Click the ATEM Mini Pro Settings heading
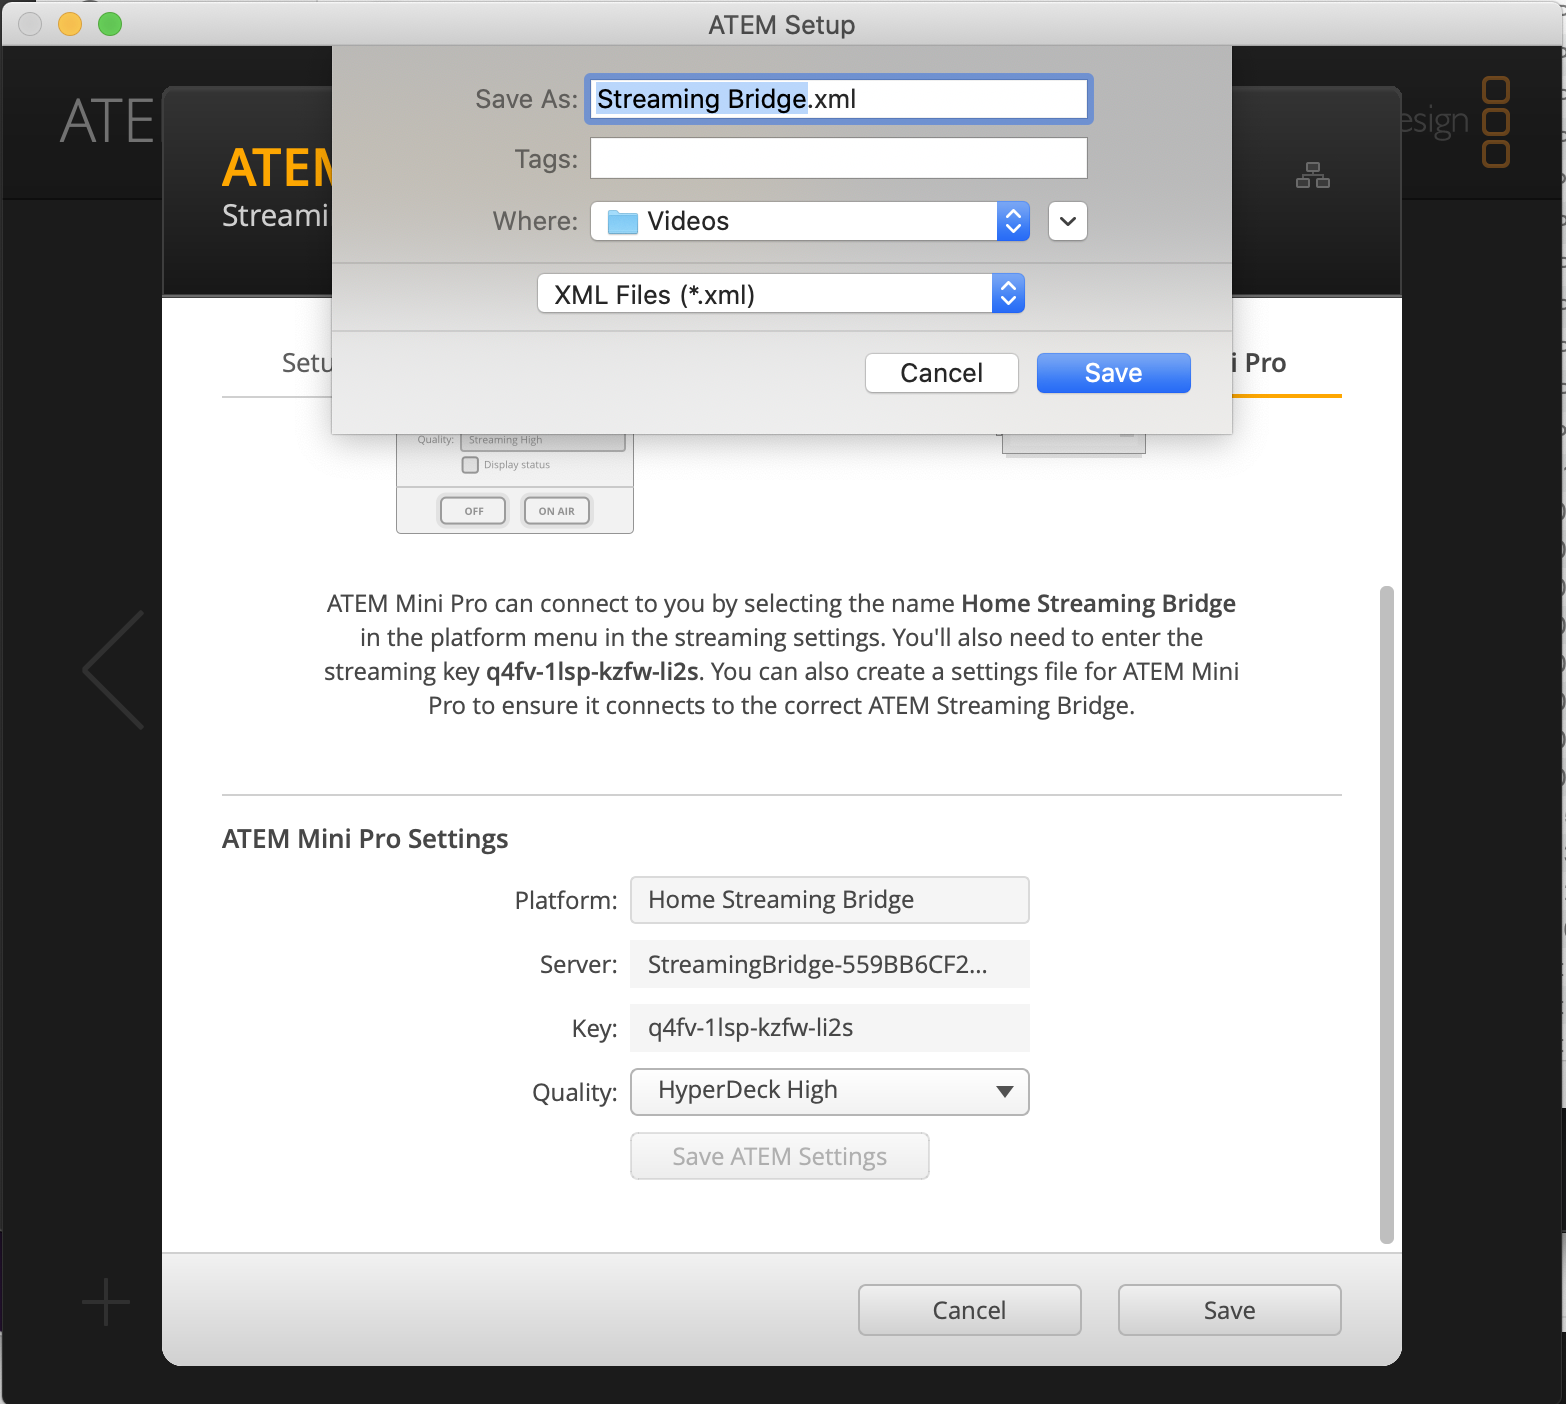 (x=365, y=839)
